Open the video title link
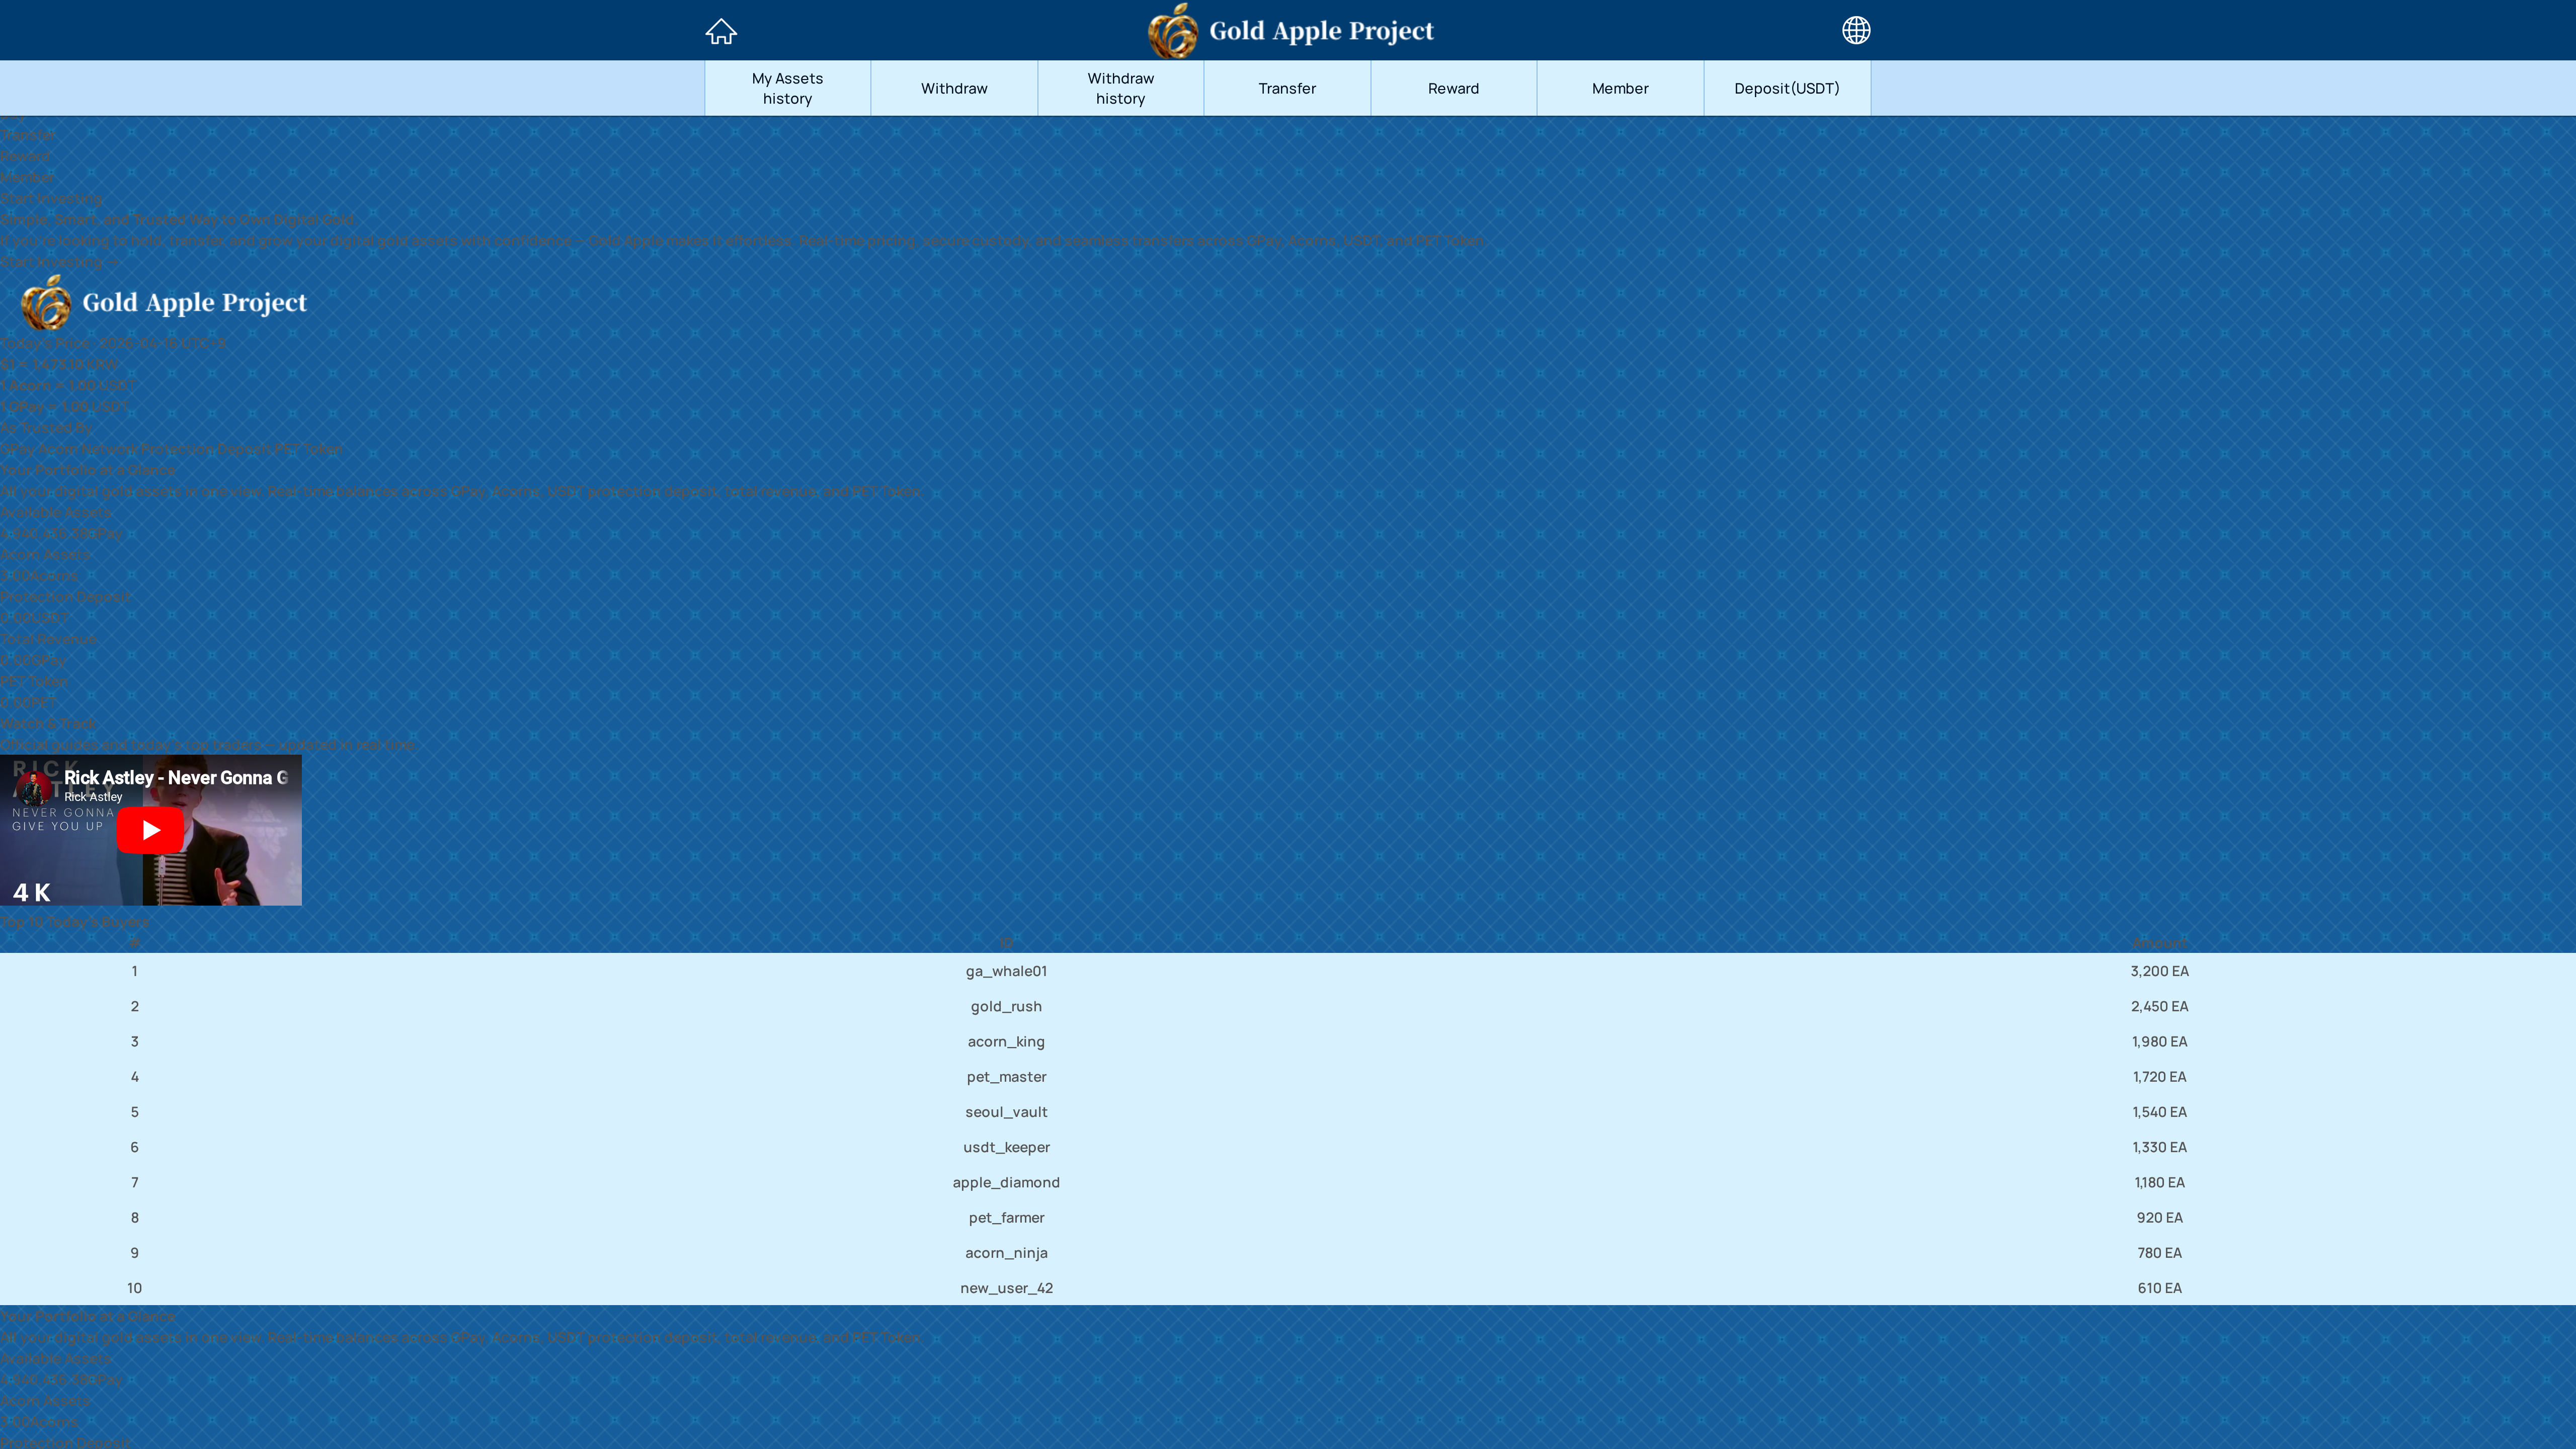This screenshot has height=1449, width=2576. (x=175, y=777)
